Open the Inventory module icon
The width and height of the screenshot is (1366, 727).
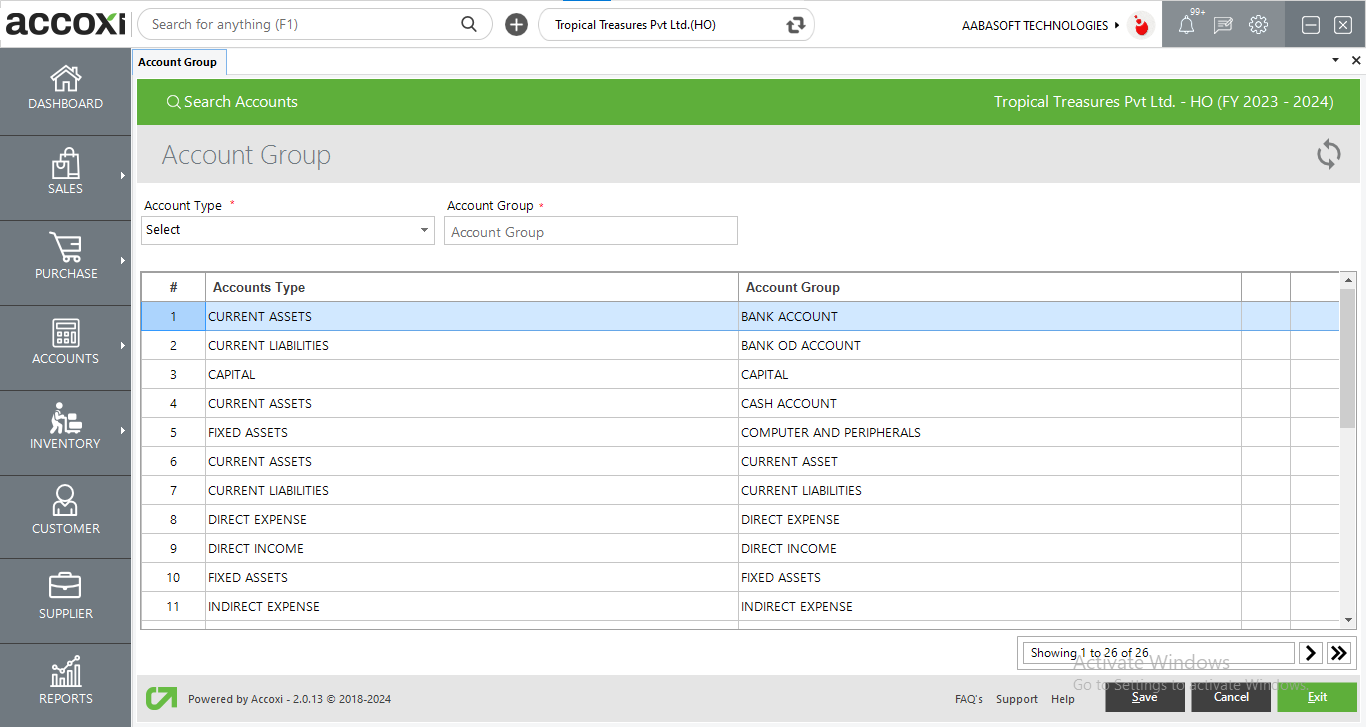[65, 418]
